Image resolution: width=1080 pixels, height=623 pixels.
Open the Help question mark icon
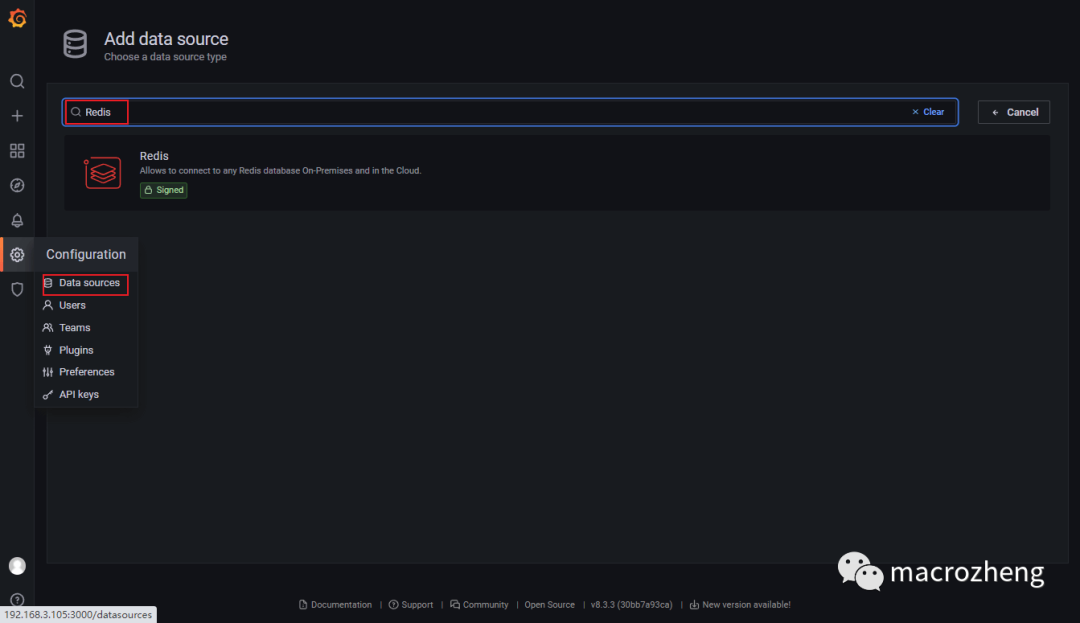(17, 600)
